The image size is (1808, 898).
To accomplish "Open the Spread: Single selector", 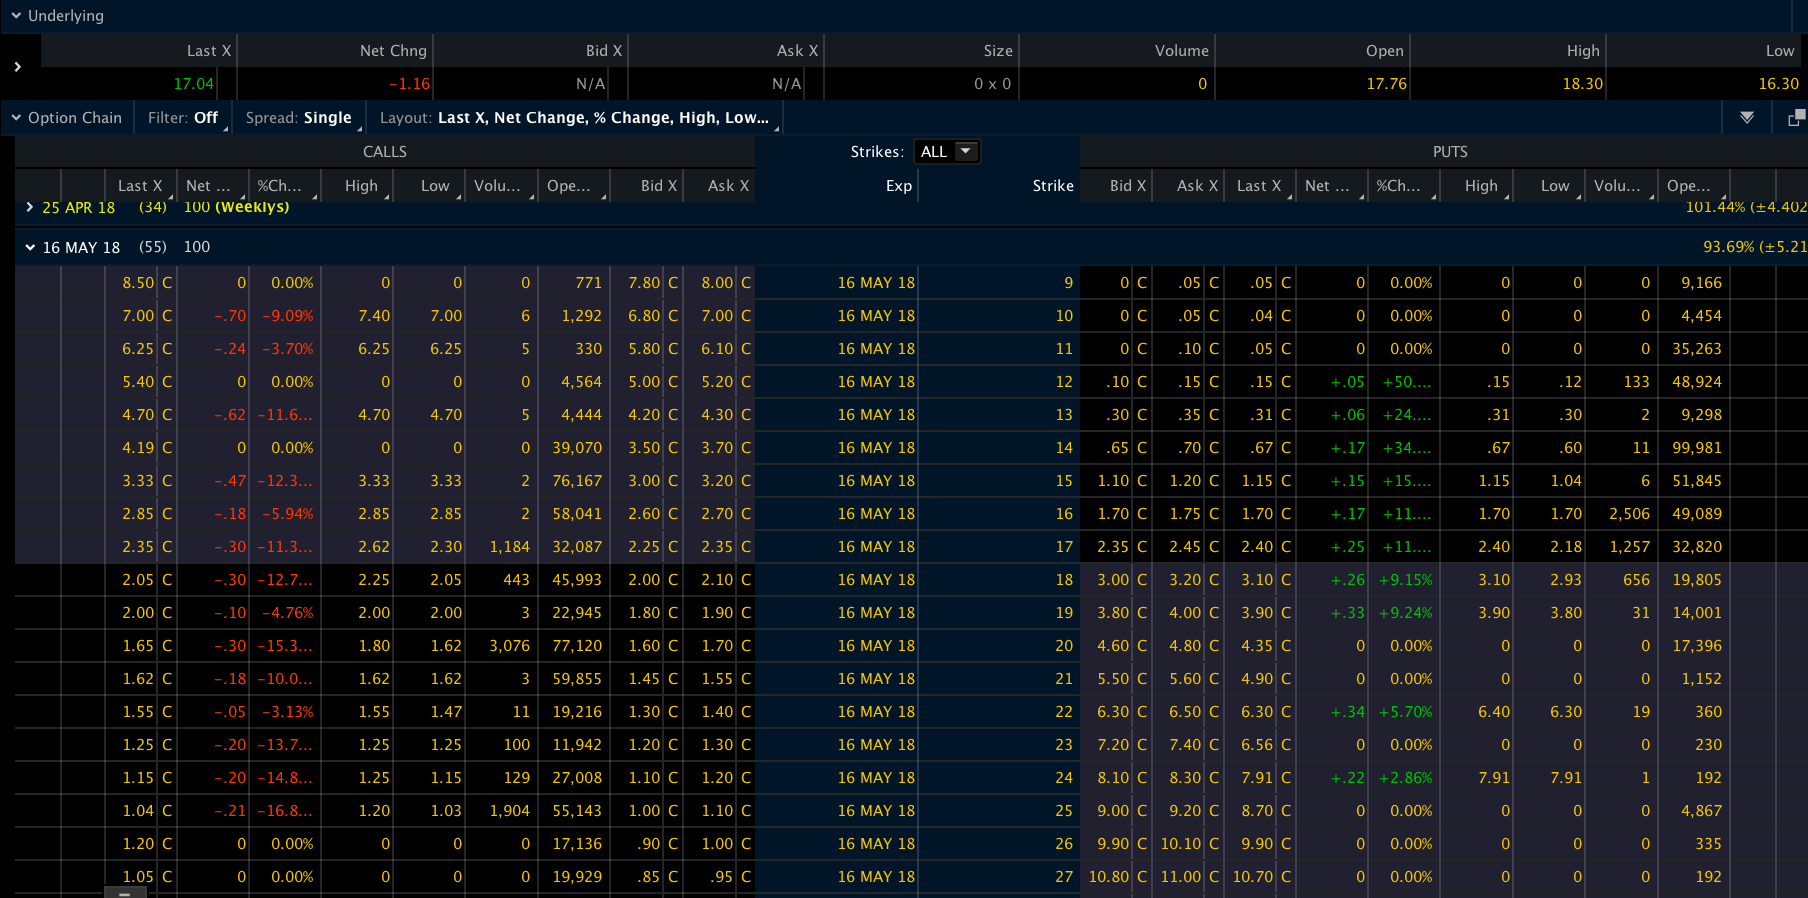I will click(x=299, y=118).
